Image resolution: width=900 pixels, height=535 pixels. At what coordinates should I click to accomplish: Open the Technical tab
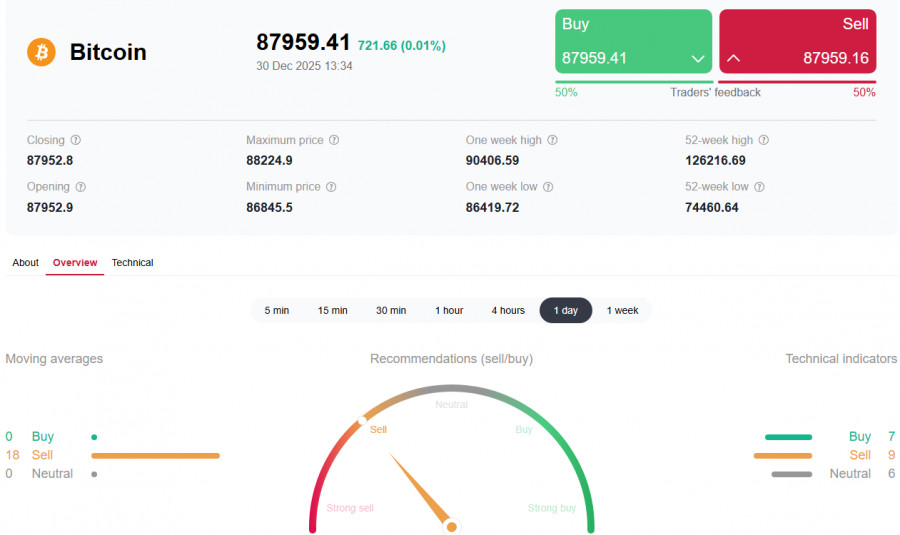pos(133,262)
